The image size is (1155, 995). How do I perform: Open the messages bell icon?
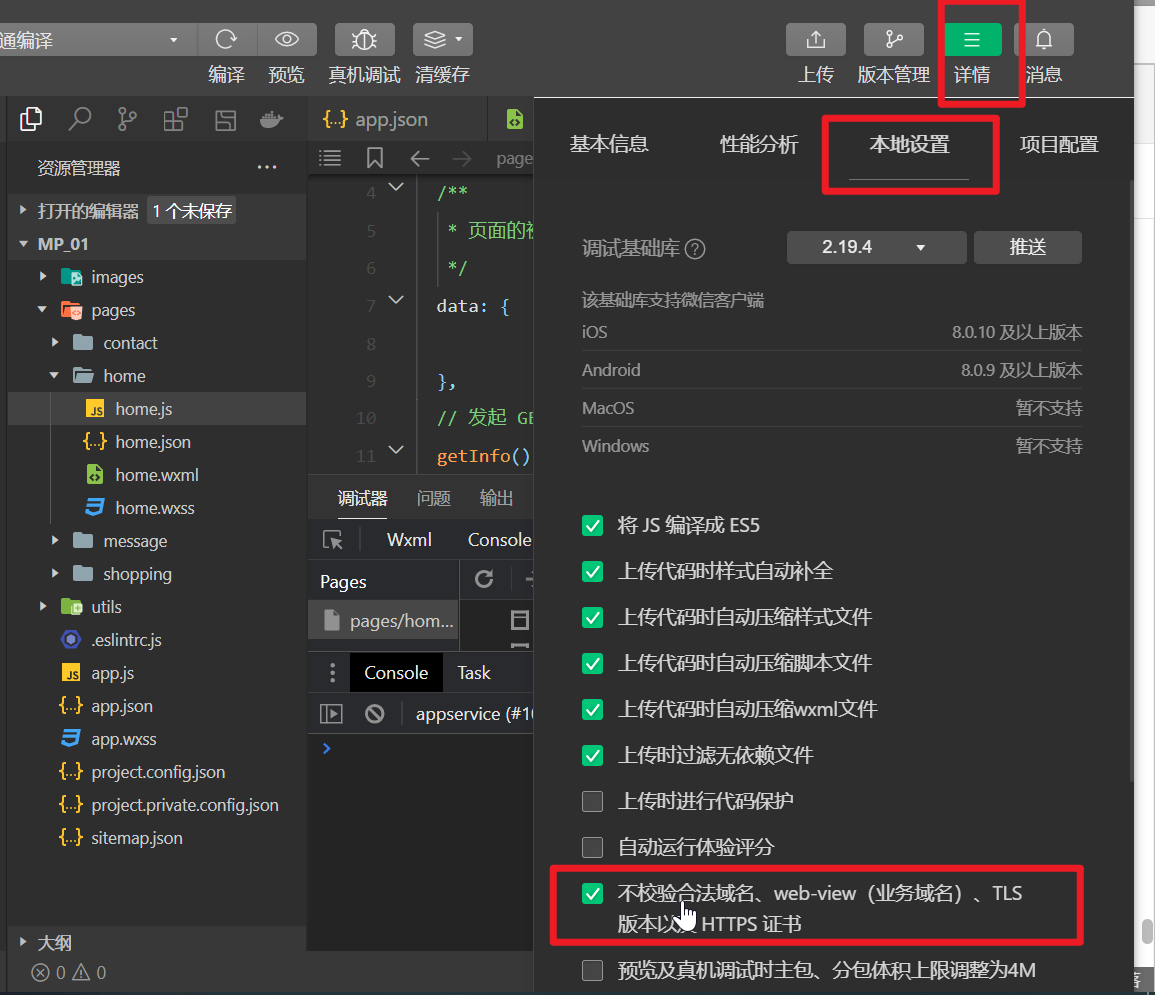1044,39
